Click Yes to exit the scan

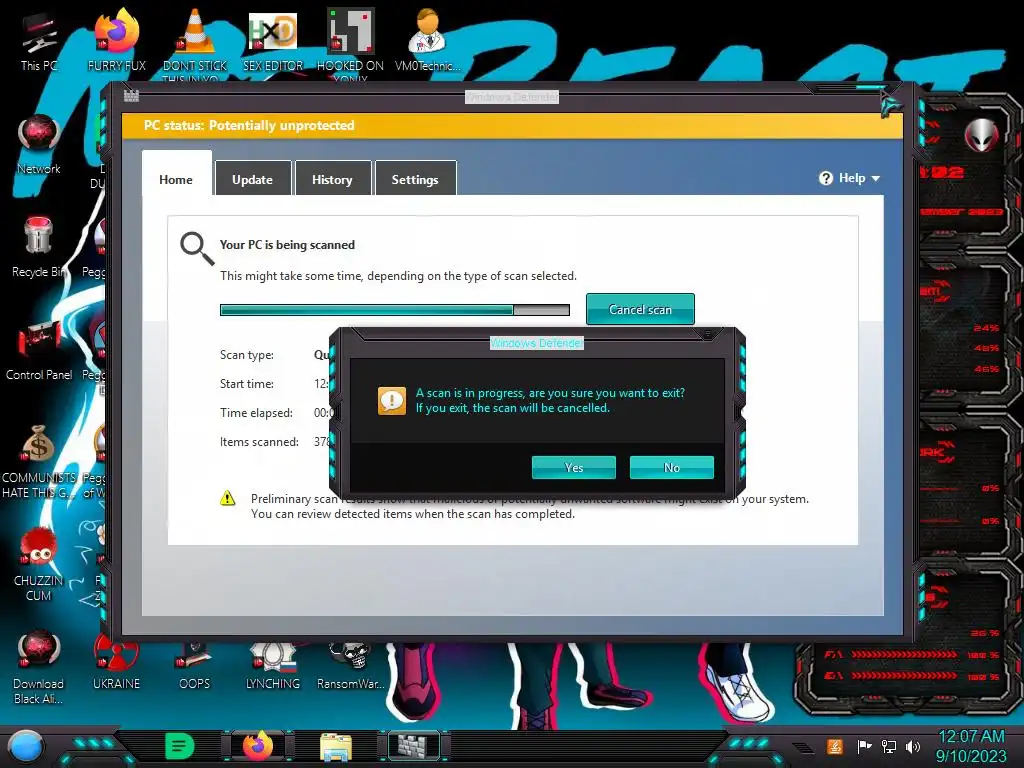click(574, 468)
